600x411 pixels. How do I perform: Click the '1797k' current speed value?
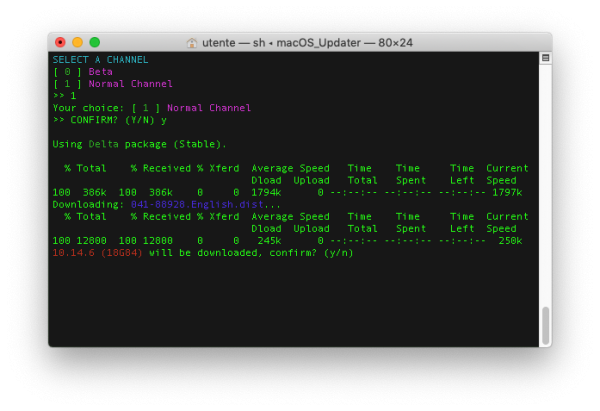point(507,192)
